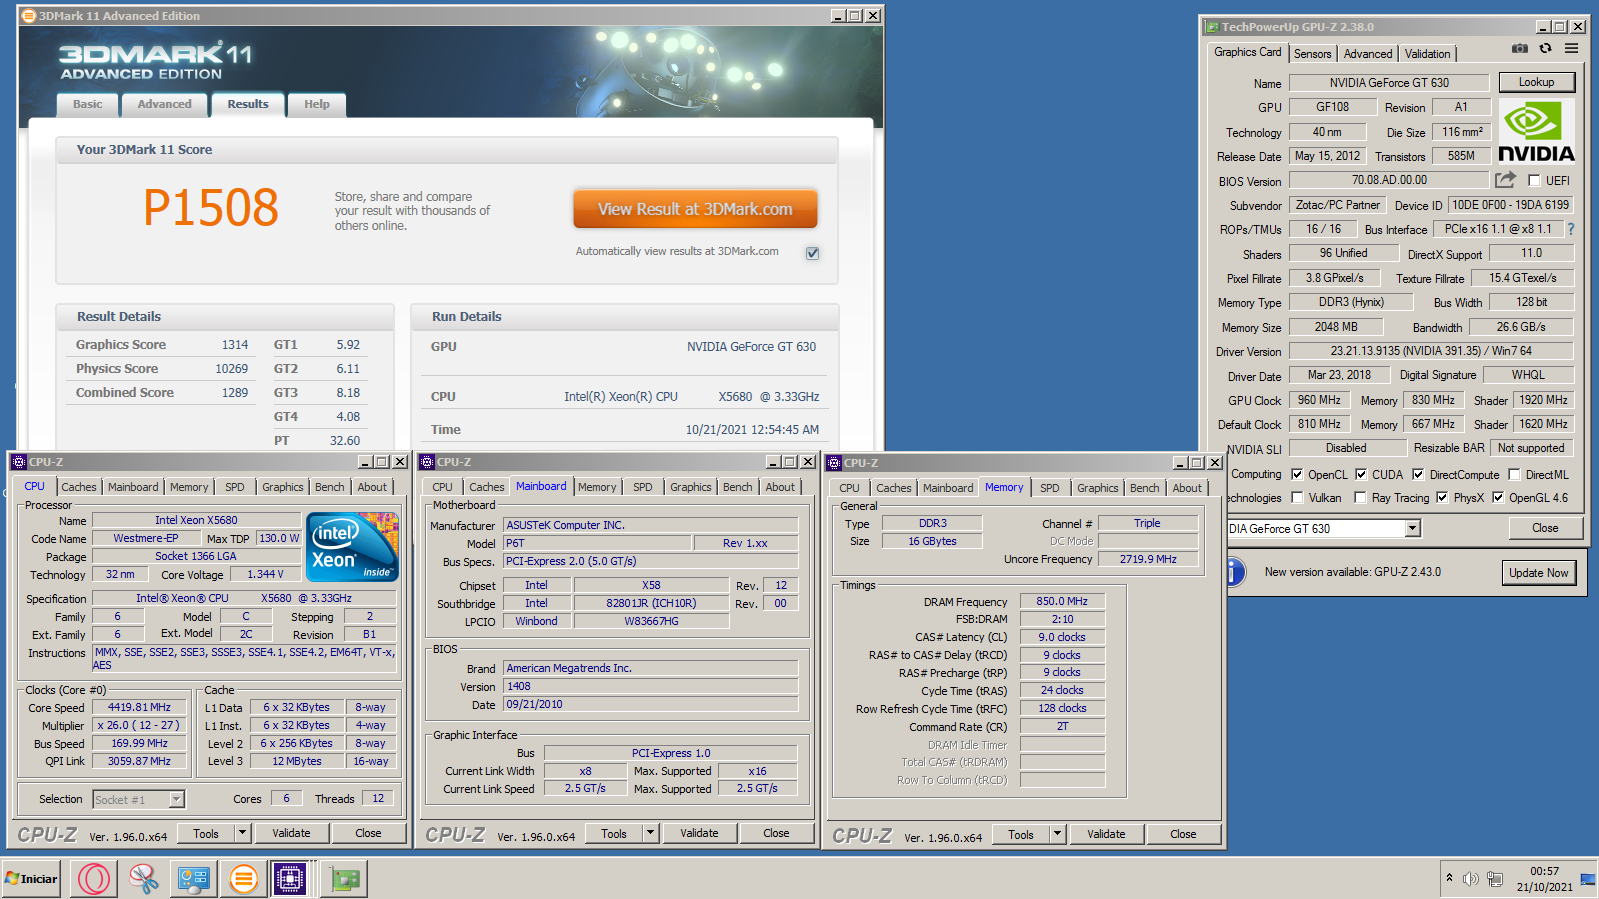The height and width of the screenshot is (899, 1599).
Task: Click the taskbar clock 00:57
Action: click(x=1544, y=871)
